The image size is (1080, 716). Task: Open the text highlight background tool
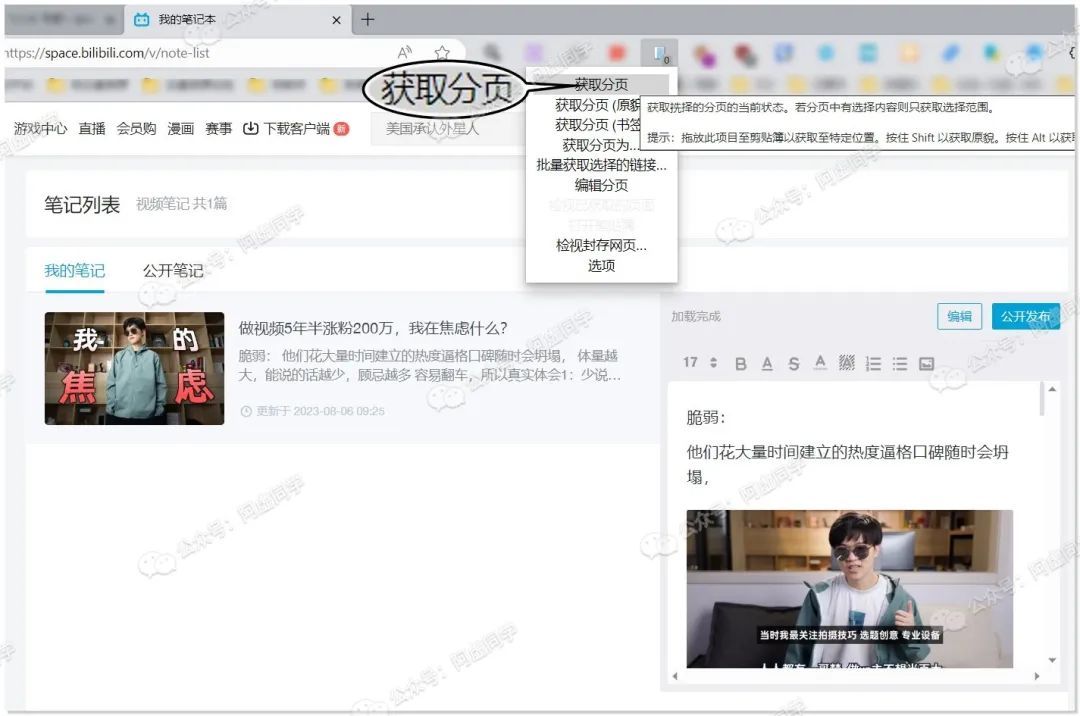click(847, 363)
